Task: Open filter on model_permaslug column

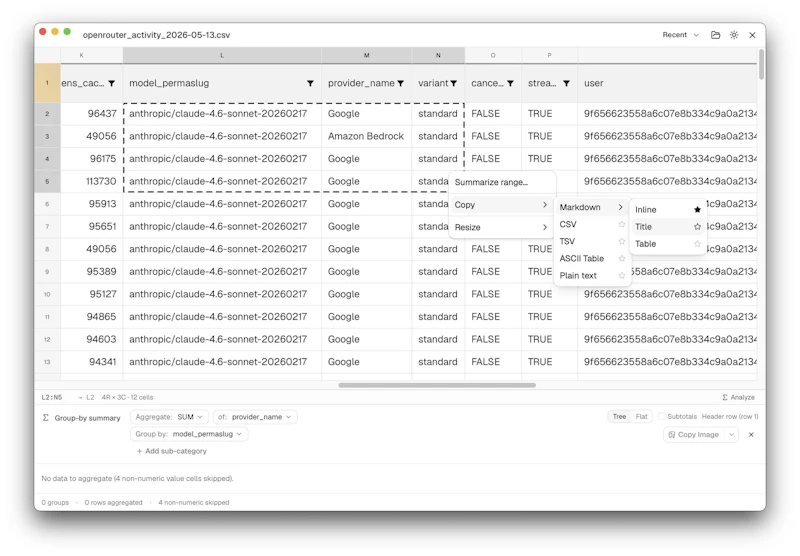Action: 310,83
